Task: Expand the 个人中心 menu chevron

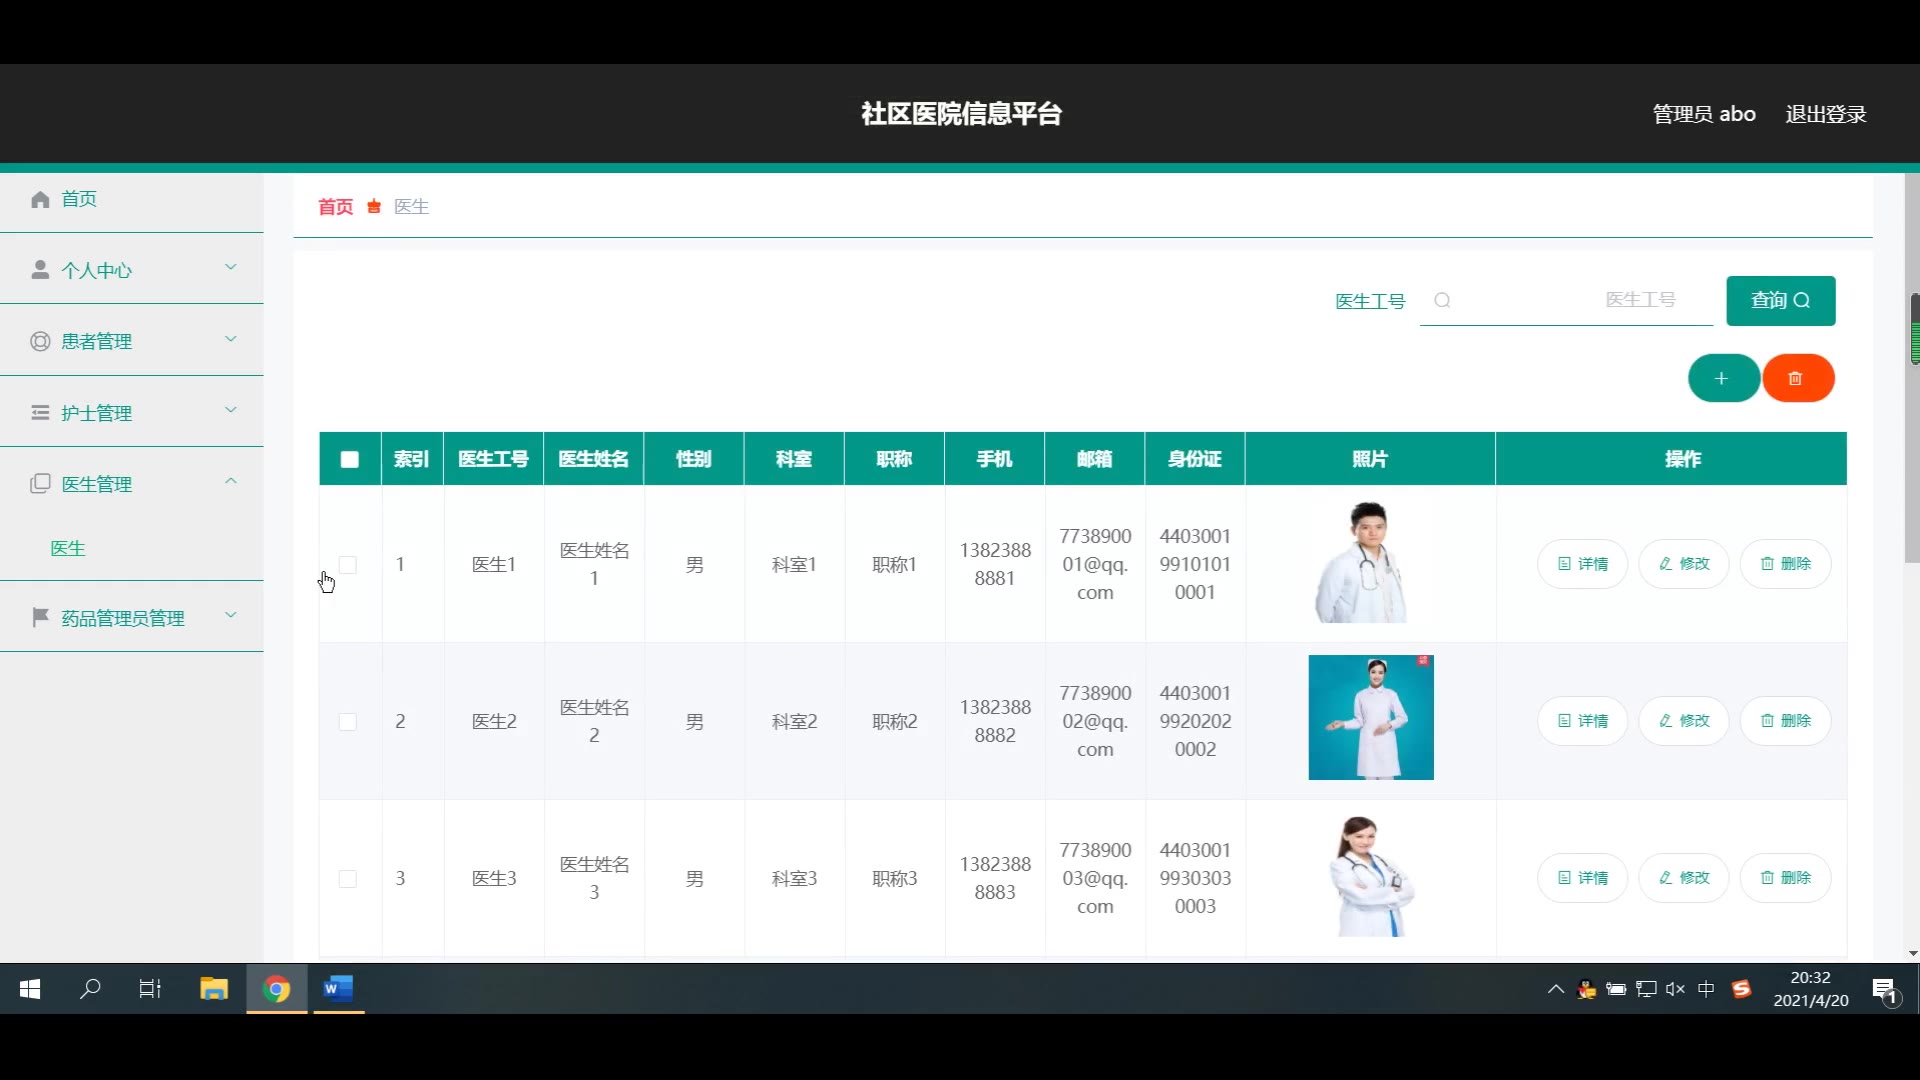Action: click(231, 267)
